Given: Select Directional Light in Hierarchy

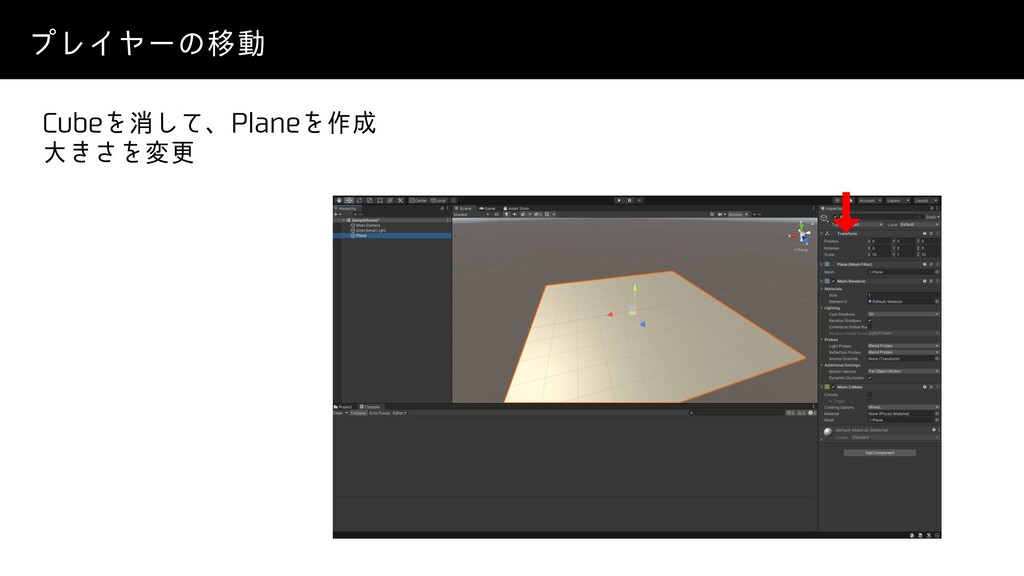Looking at the screenshot, I should (x=369, y=231).
